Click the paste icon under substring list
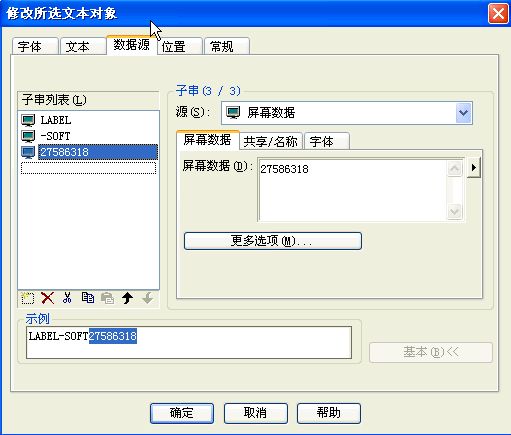The image size is (511, 435). tap(107, 298)
